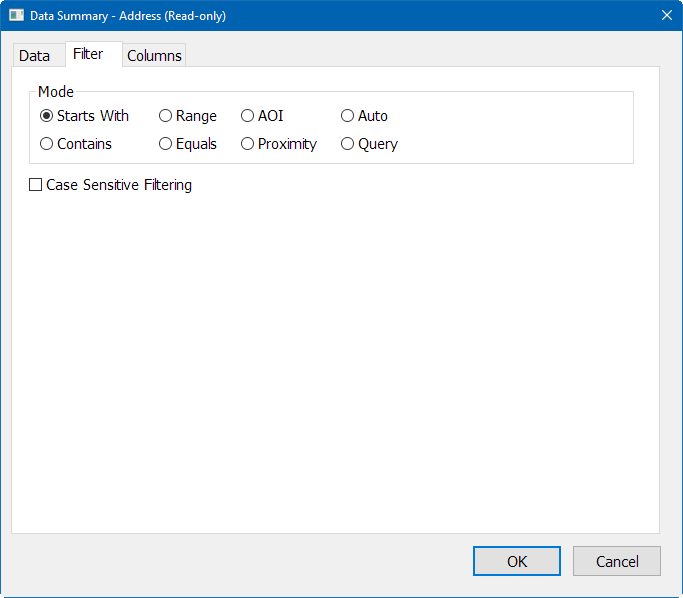
Task: Enable the Case Sensitive Filtering checkbox
Action: pyautogui.click(x=36, y=185)
